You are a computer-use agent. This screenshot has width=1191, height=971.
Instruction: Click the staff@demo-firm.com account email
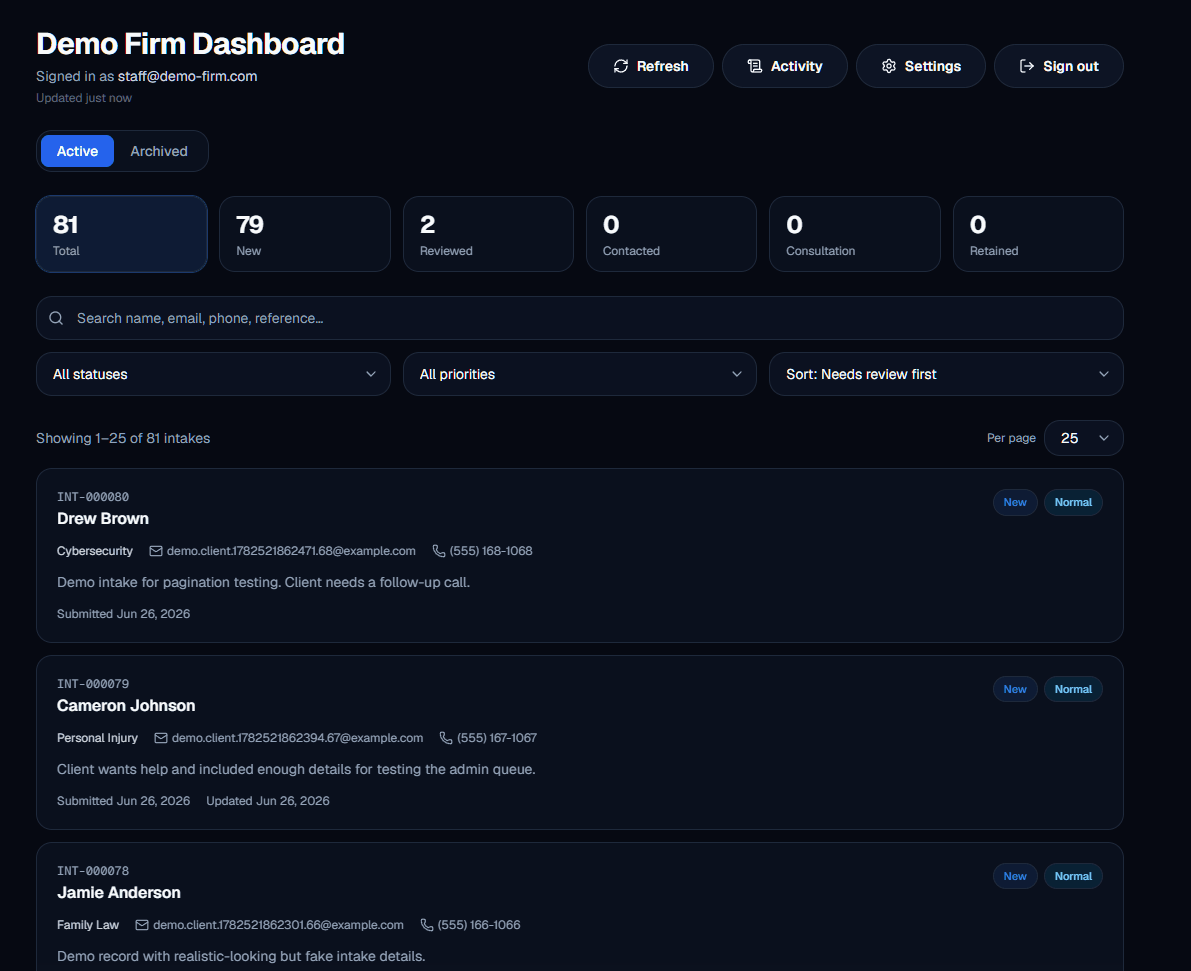(188, 76)
